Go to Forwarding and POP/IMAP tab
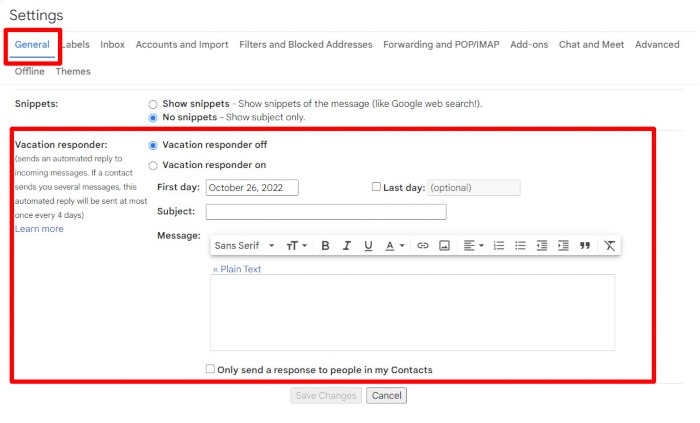Viewport: 700px width, 423px height. point(441,45)
